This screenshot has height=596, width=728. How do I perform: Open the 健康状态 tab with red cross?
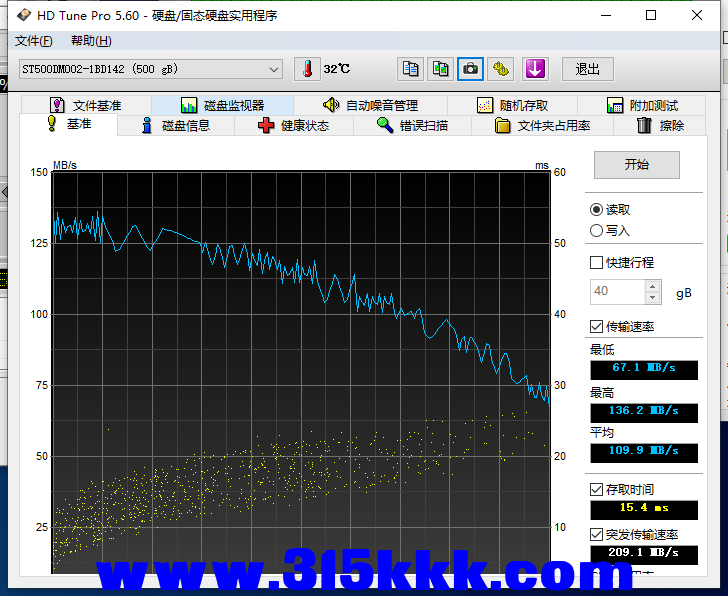pyautogui.click(x=293, y=126)
